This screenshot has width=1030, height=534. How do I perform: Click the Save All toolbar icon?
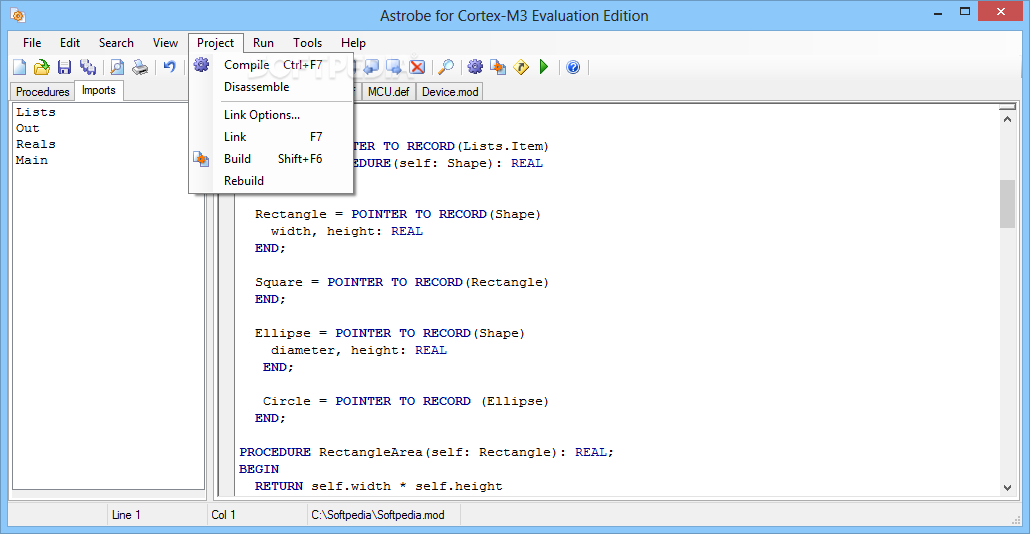[x=87, y=67]
